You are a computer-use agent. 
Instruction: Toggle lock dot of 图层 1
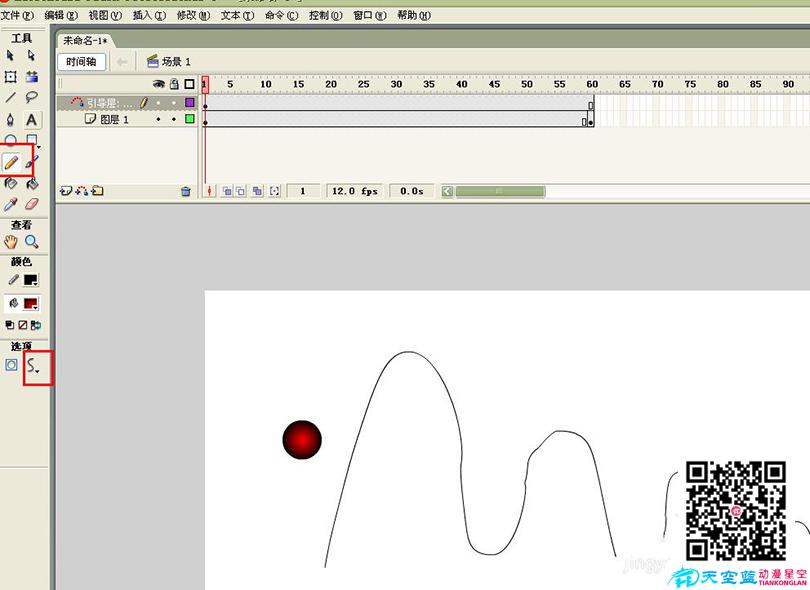(174, 119)
